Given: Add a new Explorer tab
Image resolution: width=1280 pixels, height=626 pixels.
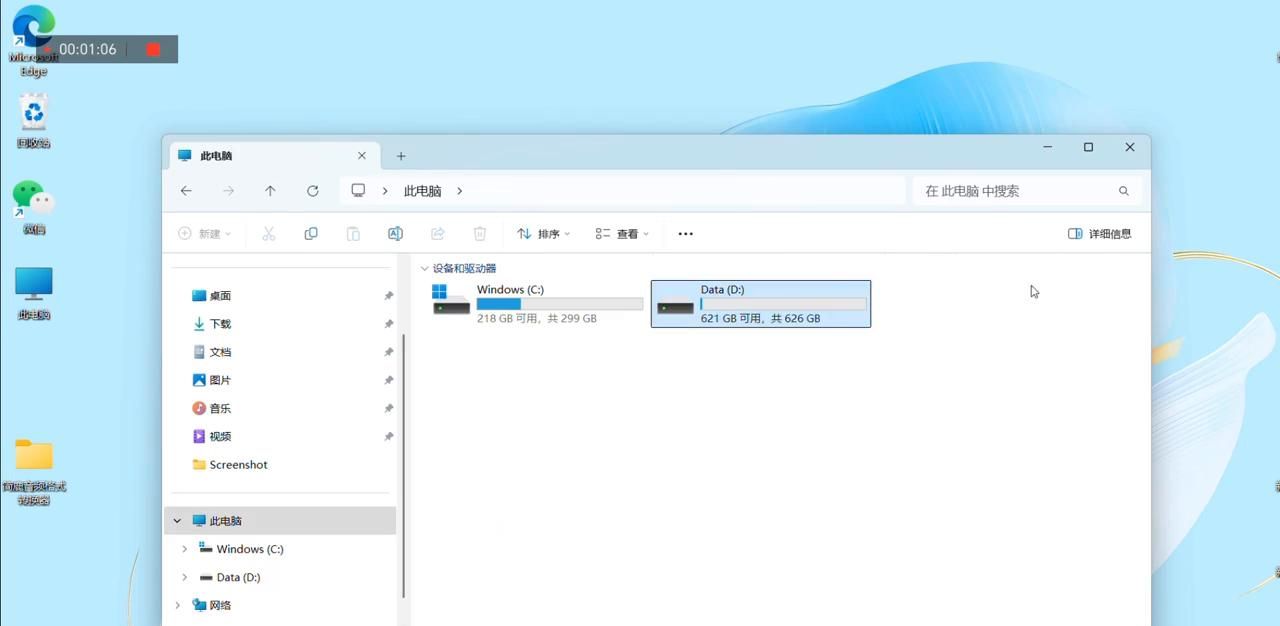Looking at the screenshot, I should (x=401, y=156).
